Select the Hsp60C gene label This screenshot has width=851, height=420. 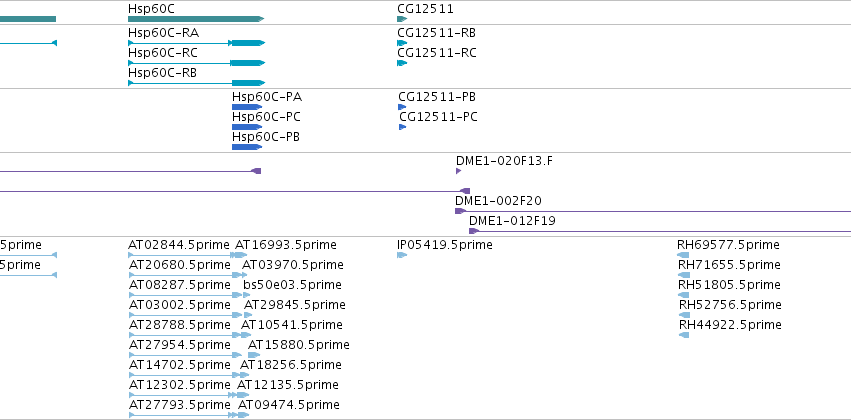pyautogui.click(x=151, y=9)
